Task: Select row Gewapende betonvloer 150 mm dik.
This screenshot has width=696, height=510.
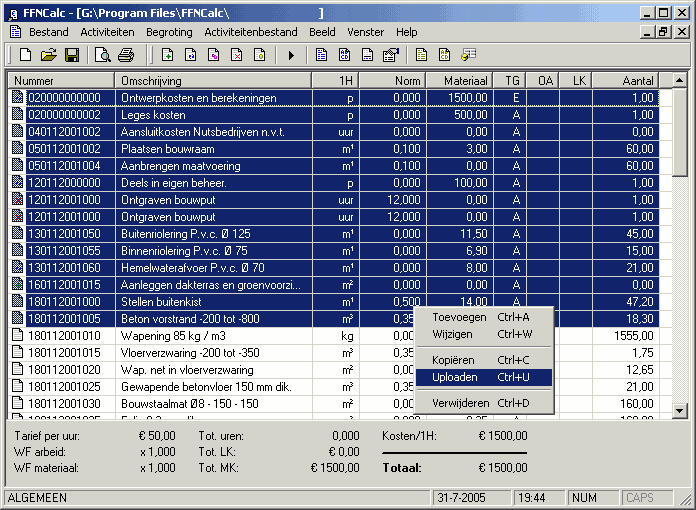Action: [x=334, y=387]
